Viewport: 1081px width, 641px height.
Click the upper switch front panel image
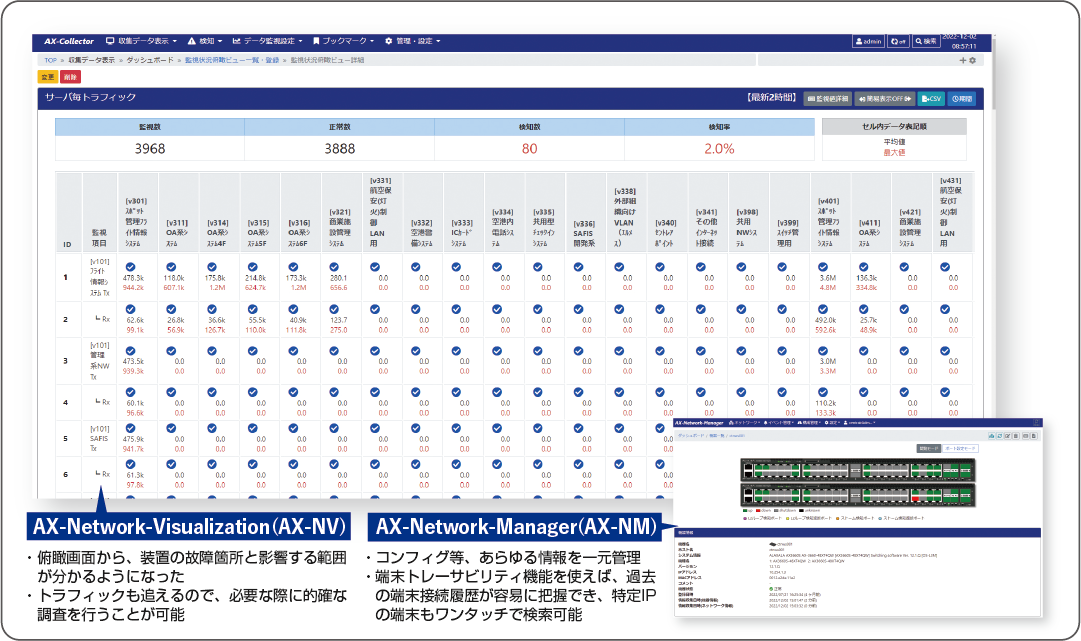pos(858,471)
